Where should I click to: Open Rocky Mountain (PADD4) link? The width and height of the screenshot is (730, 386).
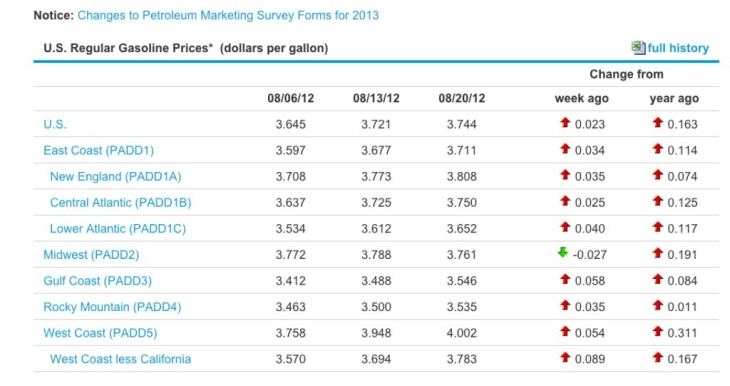[x=112, y=307]
